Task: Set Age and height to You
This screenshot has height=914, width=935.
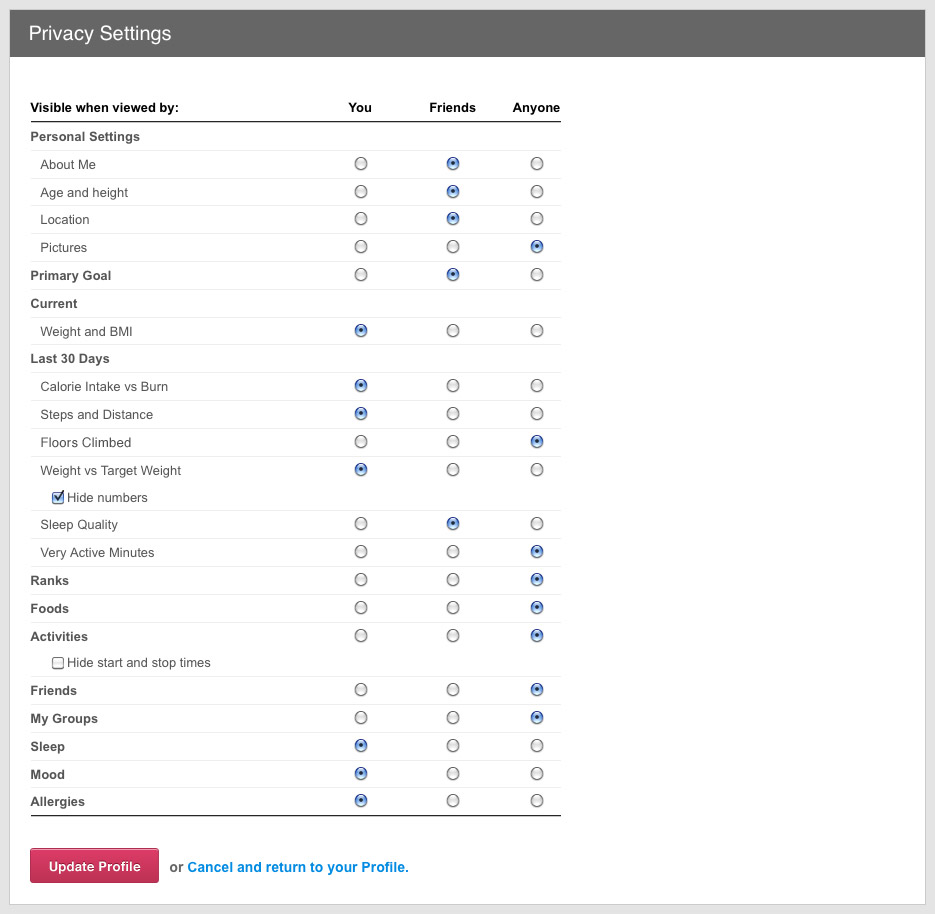Action: pyautogui.click(x=361, y=191)
